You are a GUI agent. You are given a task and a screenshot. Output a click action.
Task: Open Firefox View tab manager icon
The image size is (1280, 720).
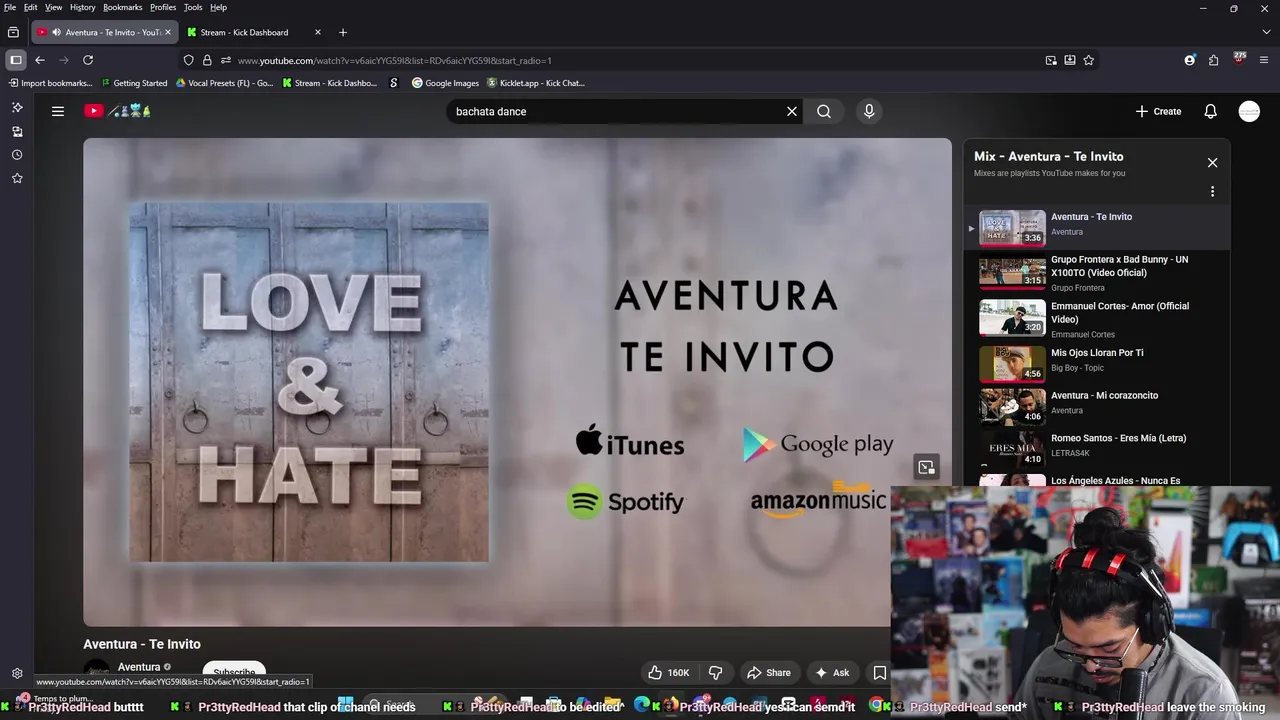pyautogui.click(x=13, y=32)
